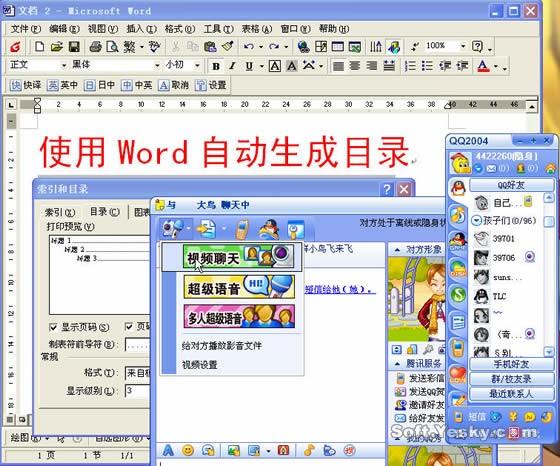Choose 视频设置 video settings menu entry
560x466 pixels.
point(200,365)
